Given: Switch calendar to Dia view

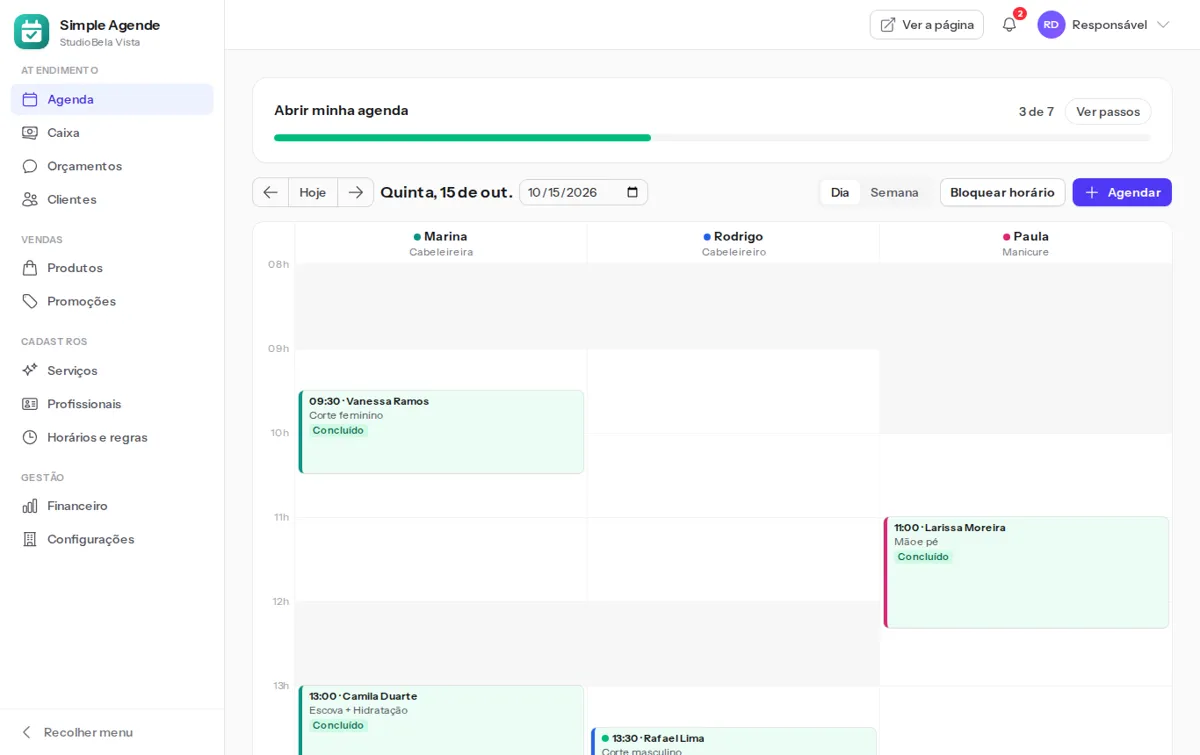Looking at the screenshot, I should [x=840, y=192].
